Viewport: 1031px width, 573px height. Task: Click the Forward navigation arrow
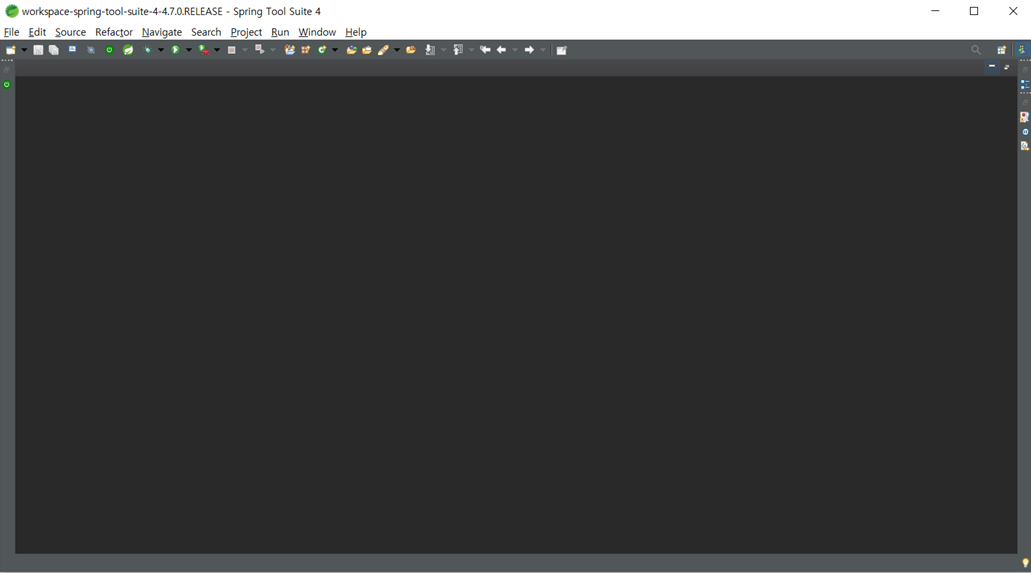click(x=529, y=50)
